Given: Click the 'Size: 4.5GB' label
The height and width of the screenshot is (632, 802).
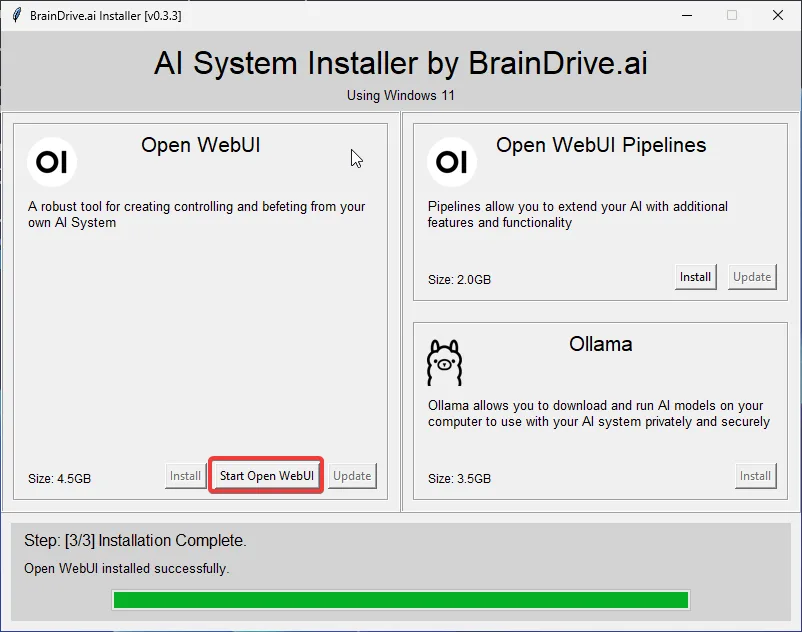Looking at the screenshot, I should [59, 479].
